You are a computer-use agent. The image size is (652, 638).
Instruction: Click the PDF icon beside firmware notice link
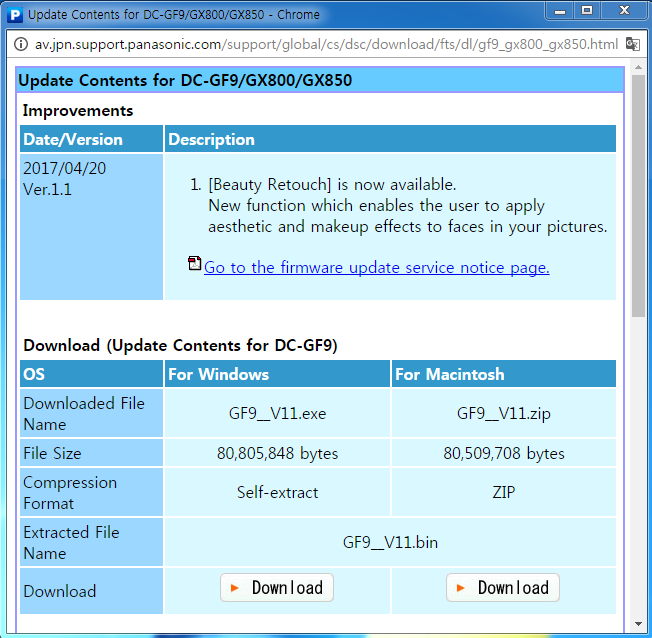point(194,263)
